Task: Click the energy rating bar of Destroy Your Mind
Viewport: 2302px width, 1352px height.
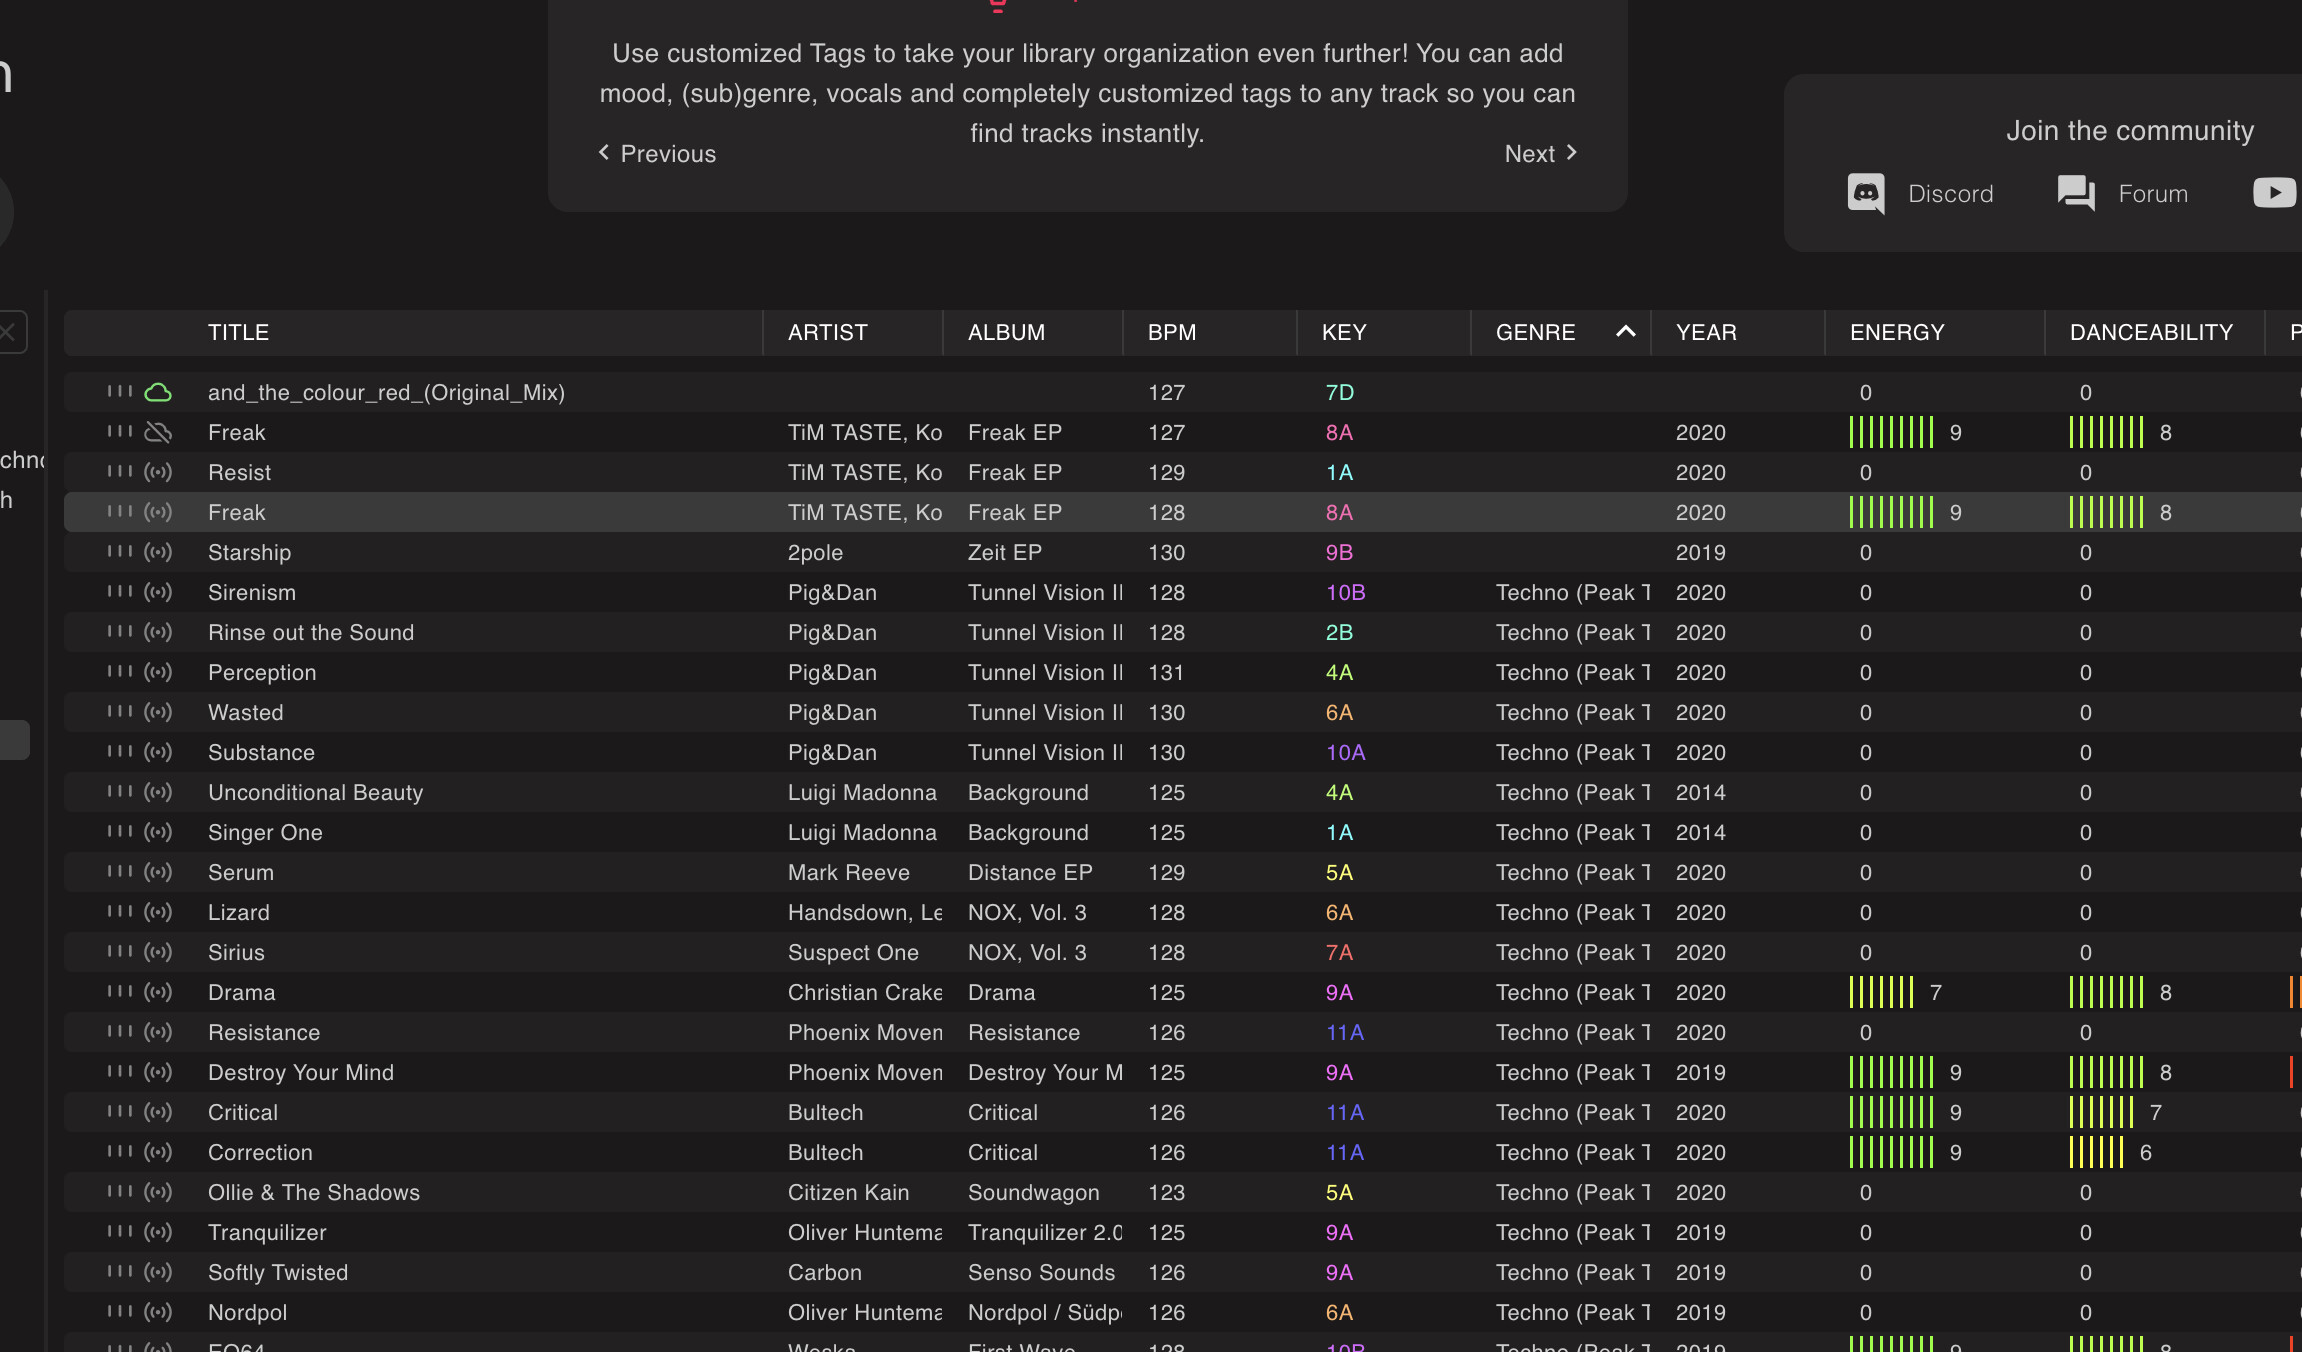Action: (1891, 1072)
